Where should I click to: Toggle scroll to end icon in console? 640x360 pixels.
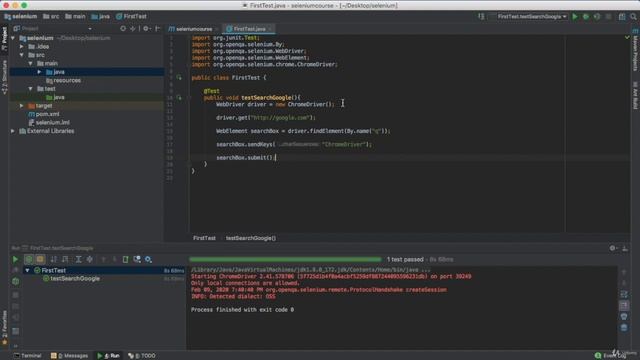point(624,305)
